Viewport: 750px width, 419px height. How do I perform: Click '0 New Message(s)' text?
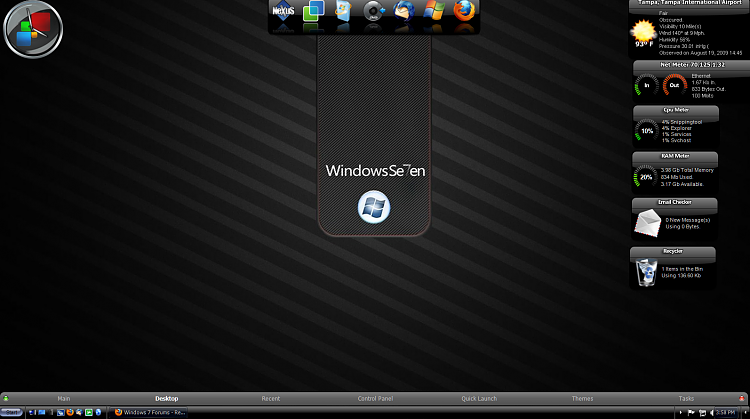687,220
